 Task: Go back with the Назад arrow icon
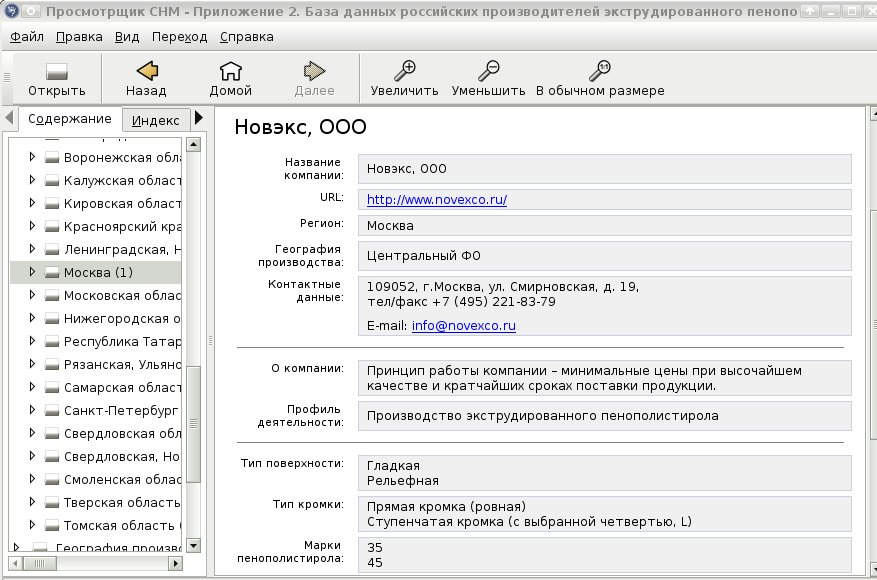147,71
